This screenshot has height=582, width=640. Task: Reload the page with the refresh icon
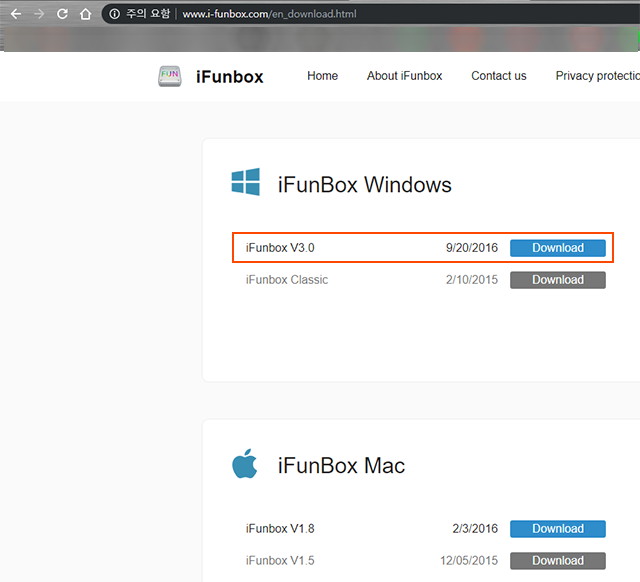click(x=62, y=14)
